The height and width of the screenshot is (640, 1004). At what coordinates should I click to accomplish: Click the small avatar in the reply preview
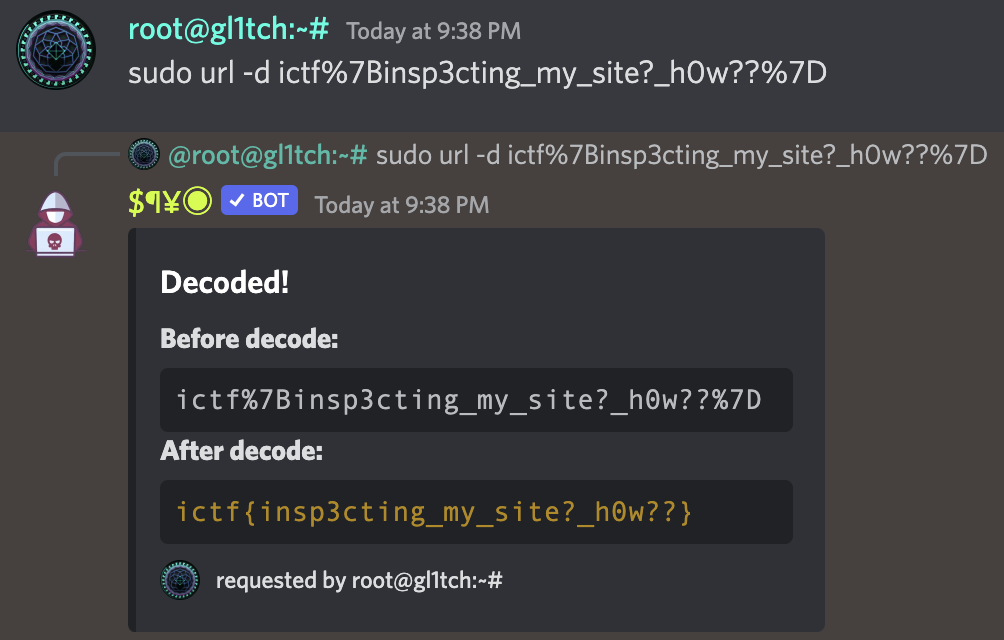[x=144, y=155]
